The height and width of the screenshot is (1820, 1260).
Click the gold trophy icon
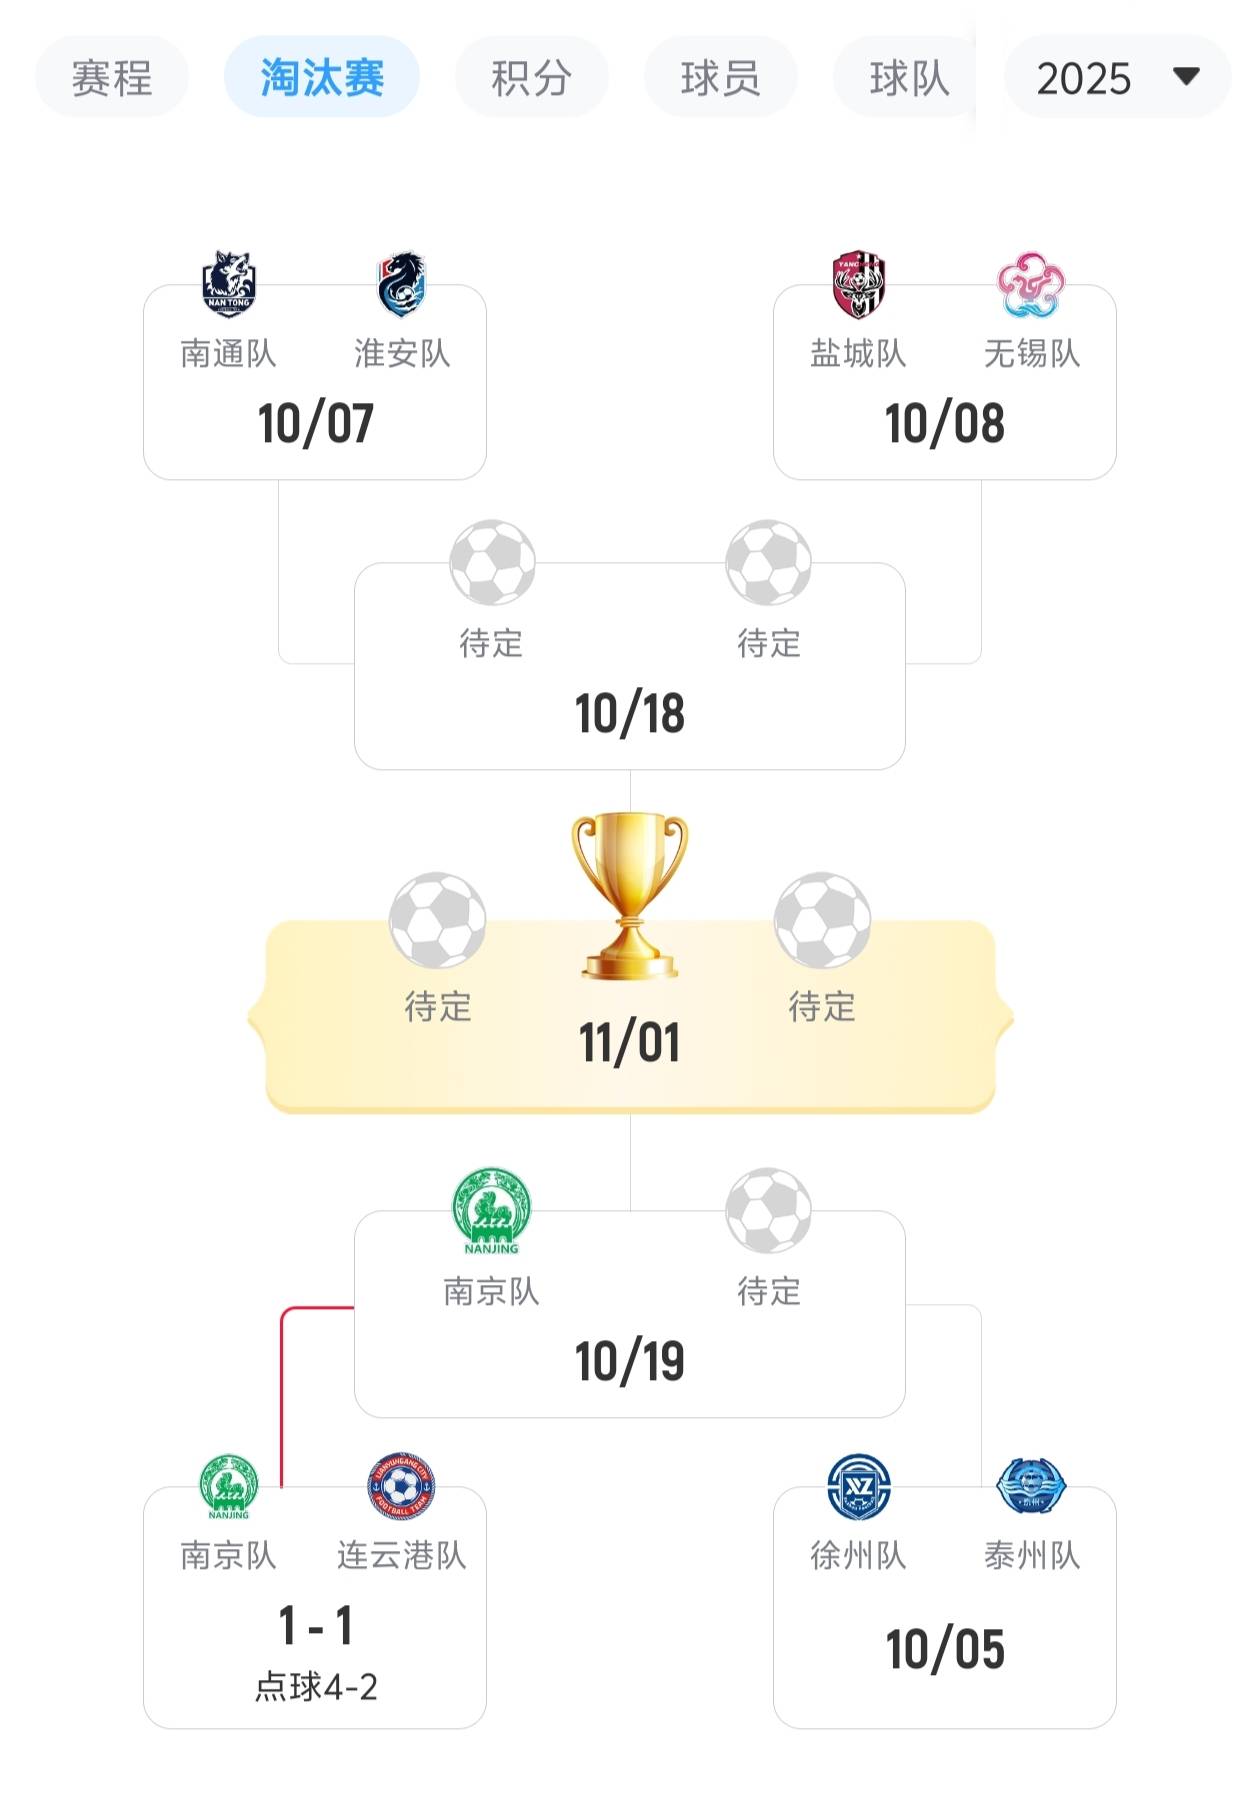click(x=630, y=895)
